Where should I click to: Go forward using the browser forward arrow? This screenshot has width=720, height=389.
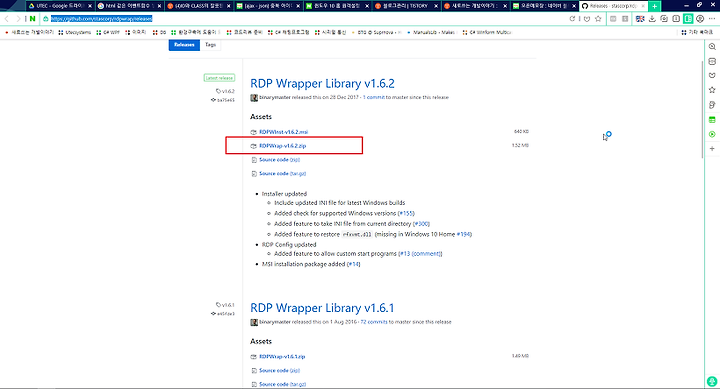coord(18,19)
